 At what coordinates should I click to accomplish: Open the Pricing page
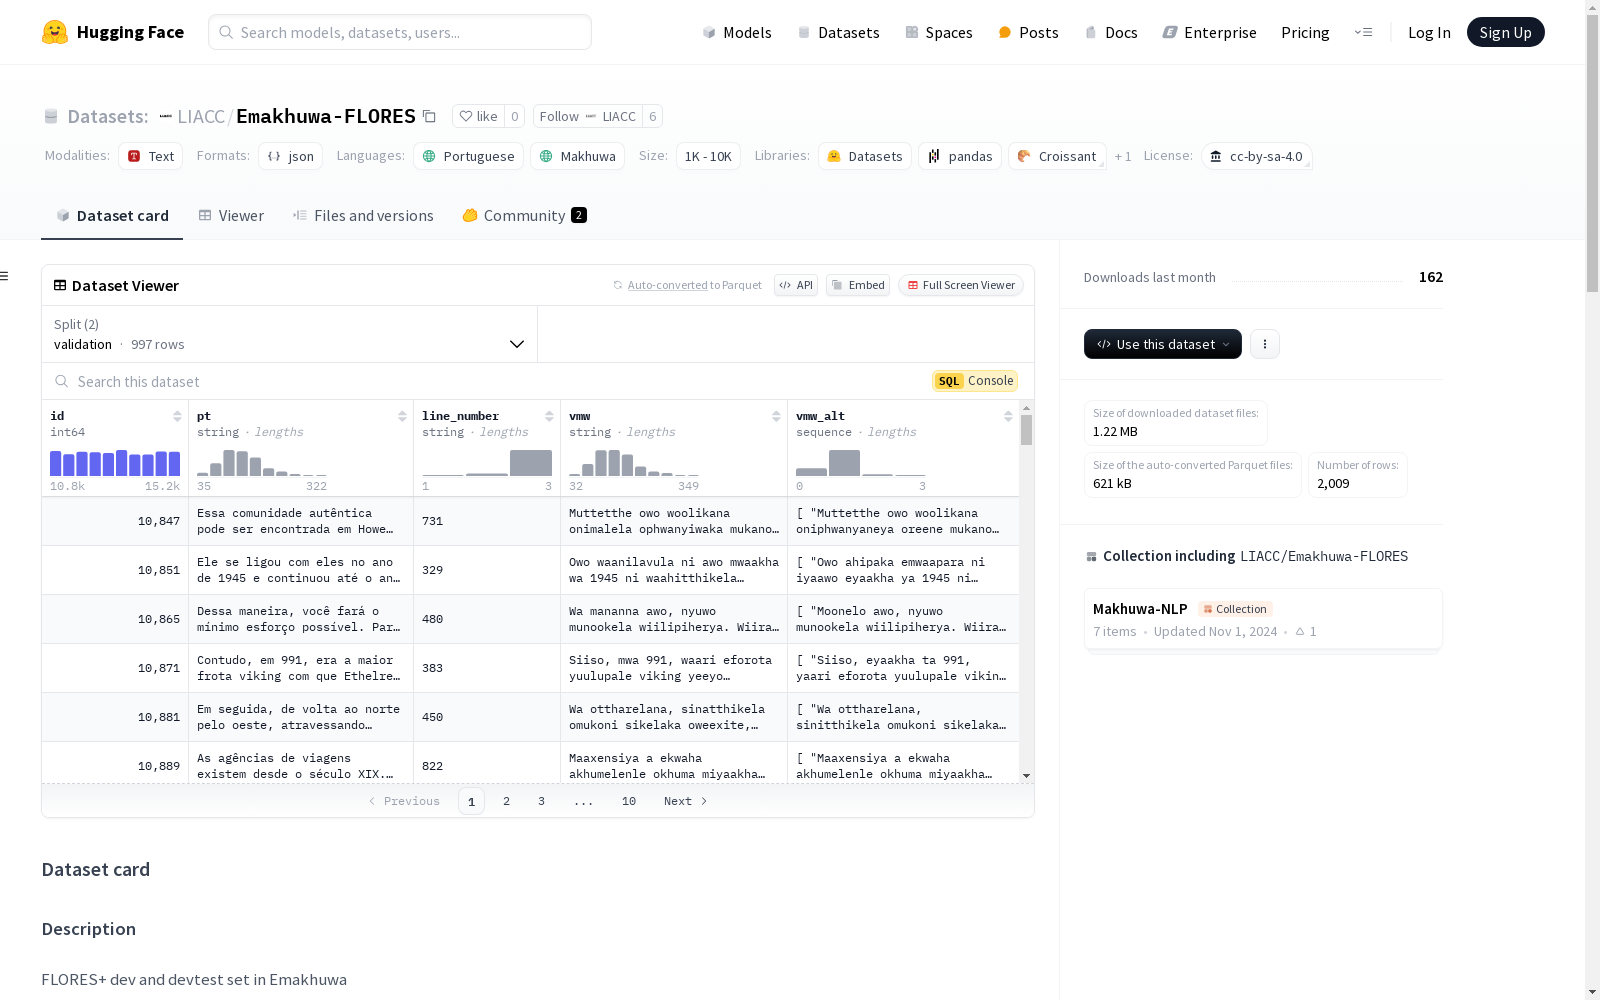pos(1305,32)
